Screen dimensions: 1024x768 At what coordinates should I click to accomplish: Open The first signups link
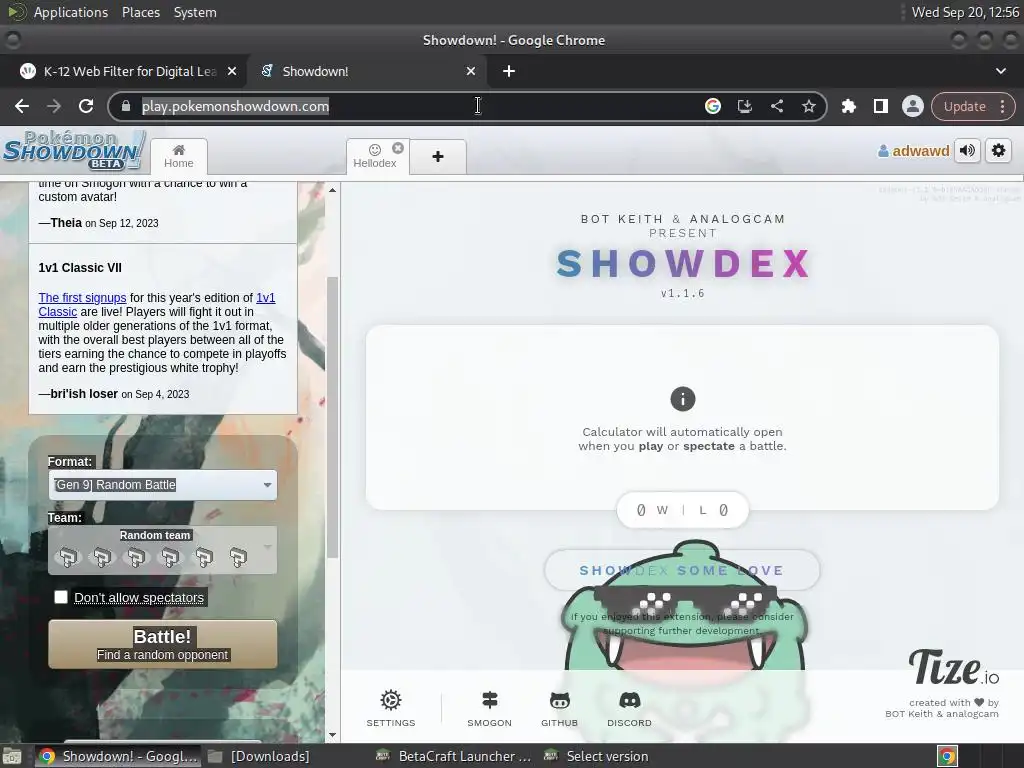point(82,298)
